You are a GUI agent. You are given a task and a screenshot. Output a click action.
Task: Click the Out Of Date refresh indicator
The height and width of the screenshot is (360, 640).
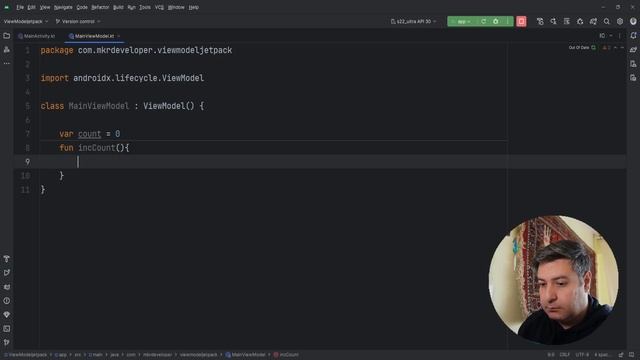click(x=582, y=48)
